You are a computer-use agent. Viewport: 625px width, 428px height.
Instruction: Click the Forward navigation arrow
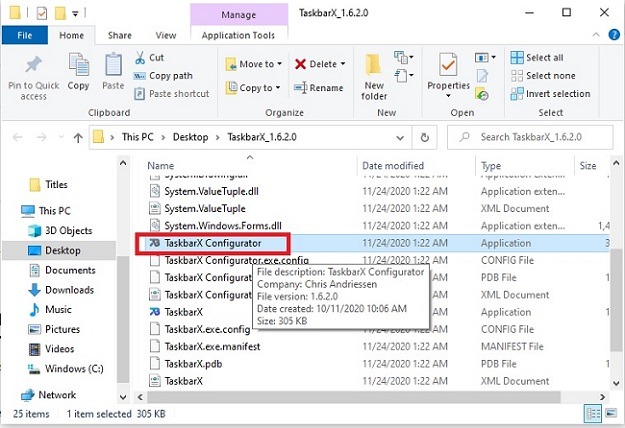(41, 137)
